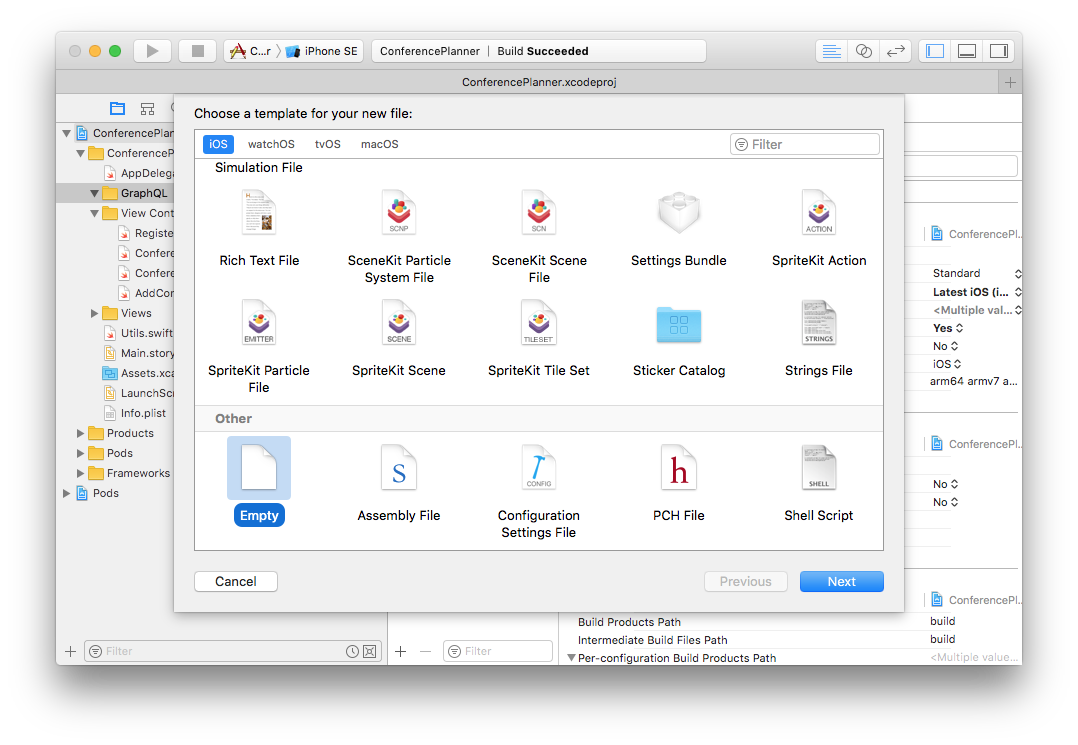The height and width of the screenshot is (745, 1078).
Task: Expand the Pods folder group
Action: (x=80, y=453)
